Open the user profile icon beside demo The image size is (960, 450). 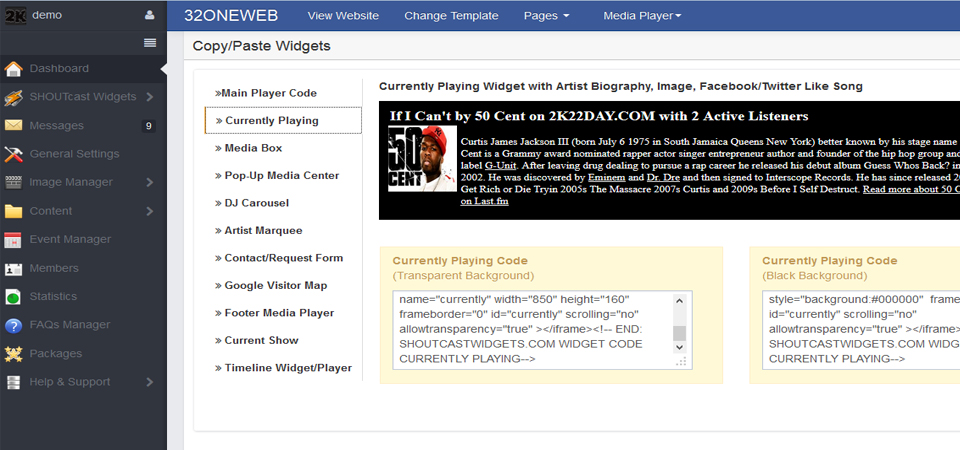click(x=149, y=15)
